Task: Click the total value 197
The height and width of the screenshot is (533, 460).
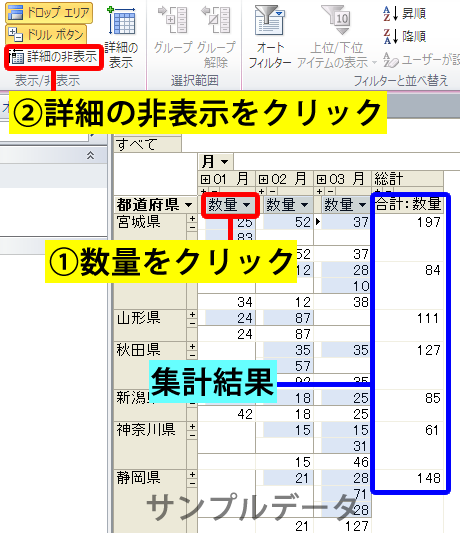Action: (429, 222)
